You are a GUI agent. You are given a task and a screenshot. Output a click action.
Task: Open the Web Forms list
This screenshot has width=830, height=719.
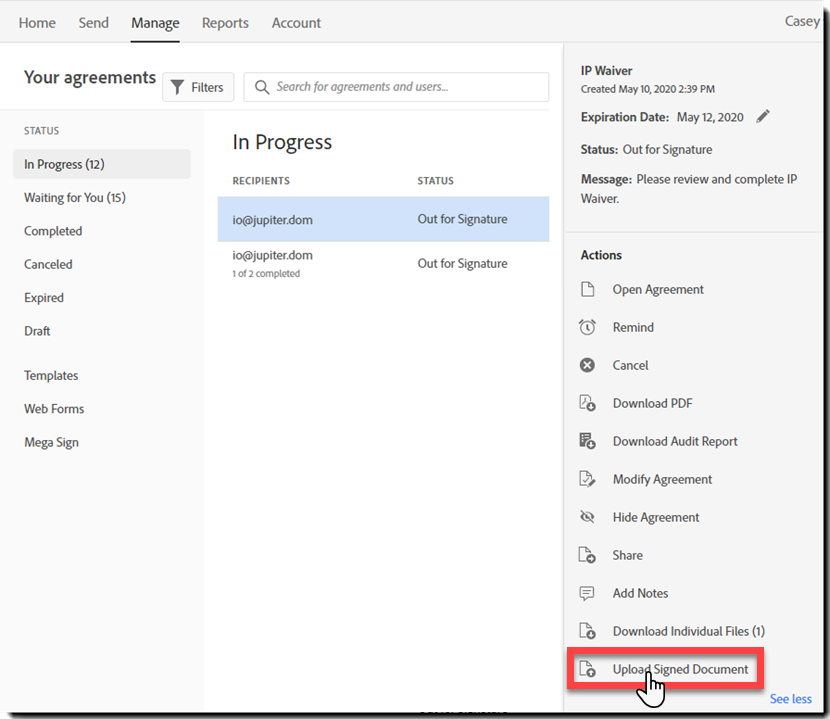pos(54,408)
